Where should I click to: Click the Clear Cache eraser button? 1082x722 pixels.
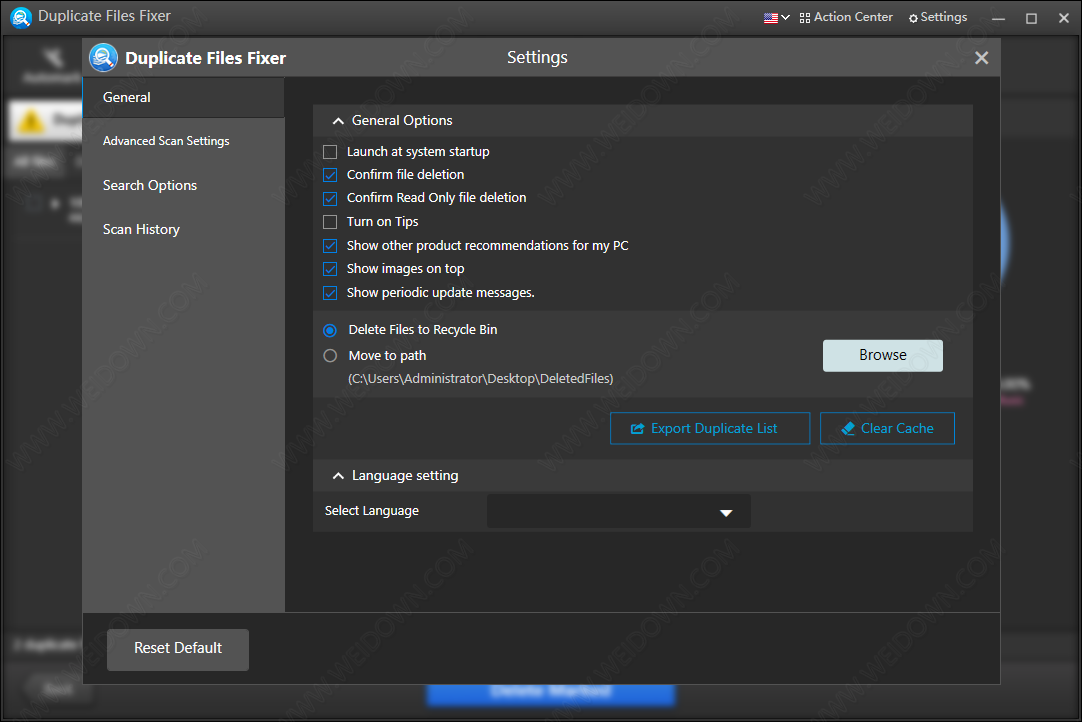(x=887, y=428)
